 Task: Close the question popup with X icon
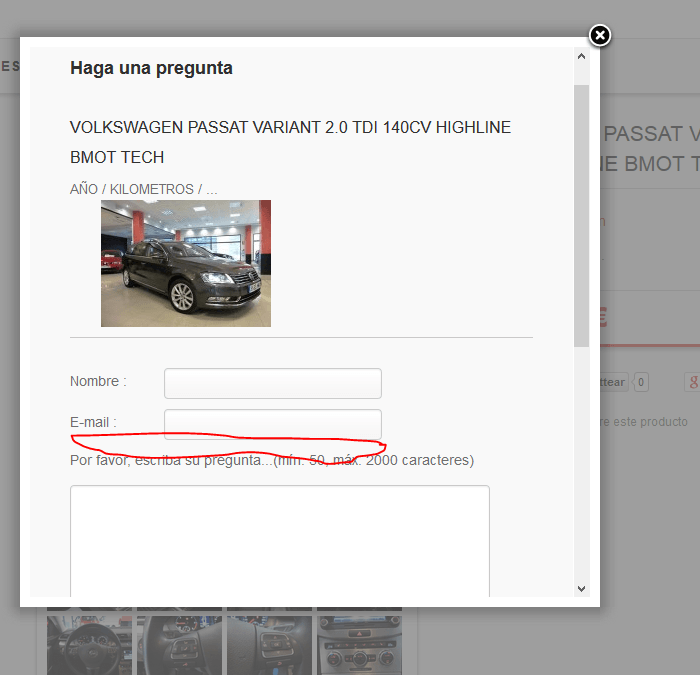(600, 35)
